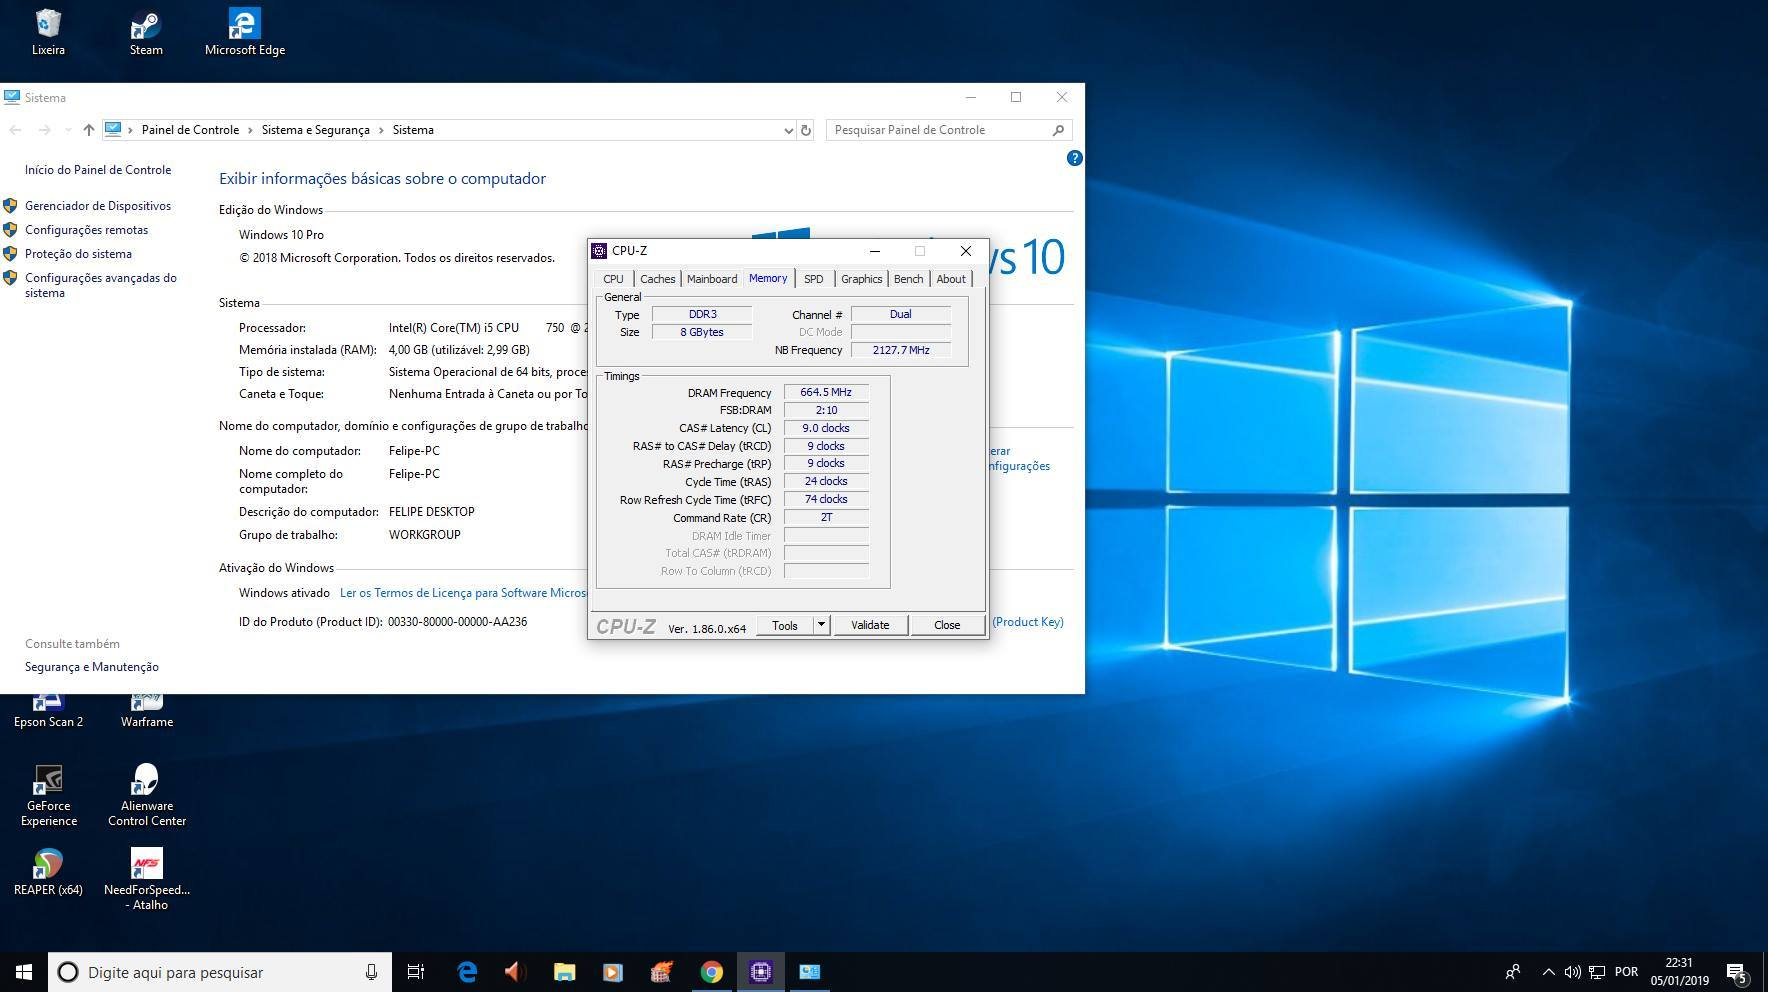
Task: Open the Epson Scan 2 desktop shortcut
Action: click(x=48, y=712)
